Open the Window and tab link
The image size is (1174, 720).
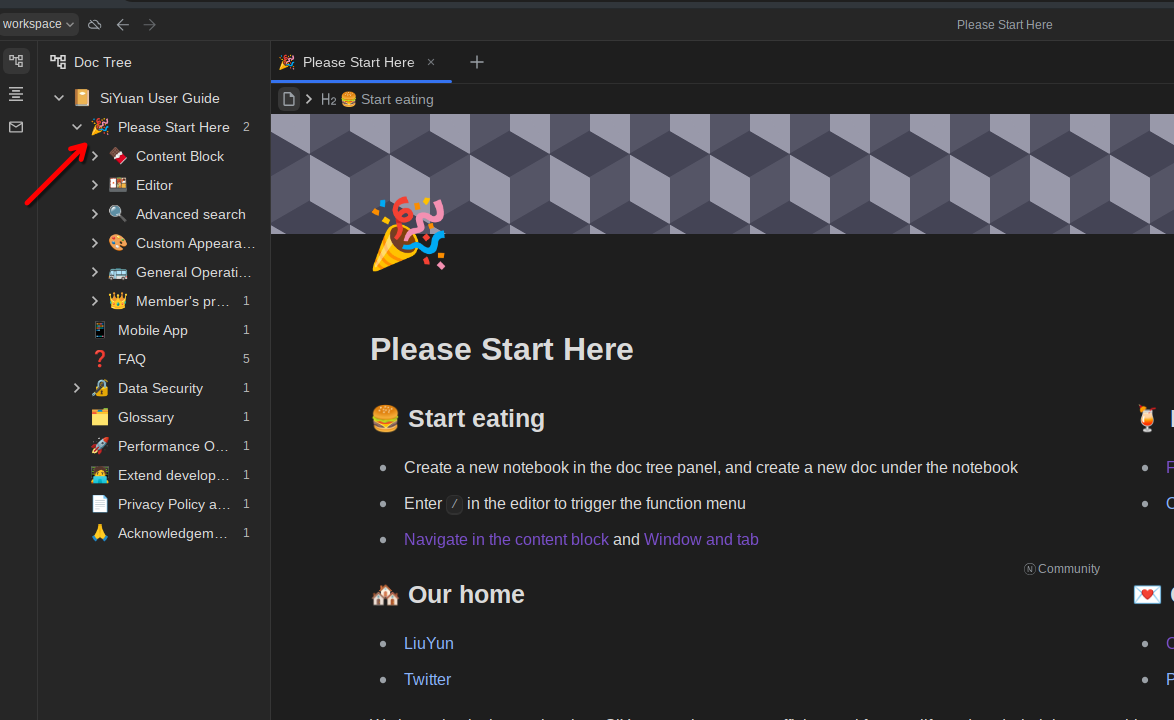click(x=701, y=540)
